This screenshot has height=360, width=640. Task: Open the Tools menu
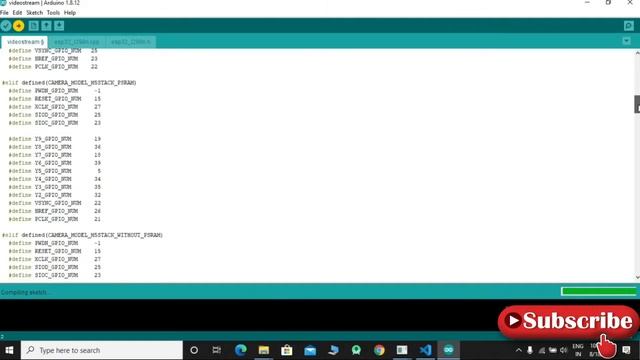(53, 13)
